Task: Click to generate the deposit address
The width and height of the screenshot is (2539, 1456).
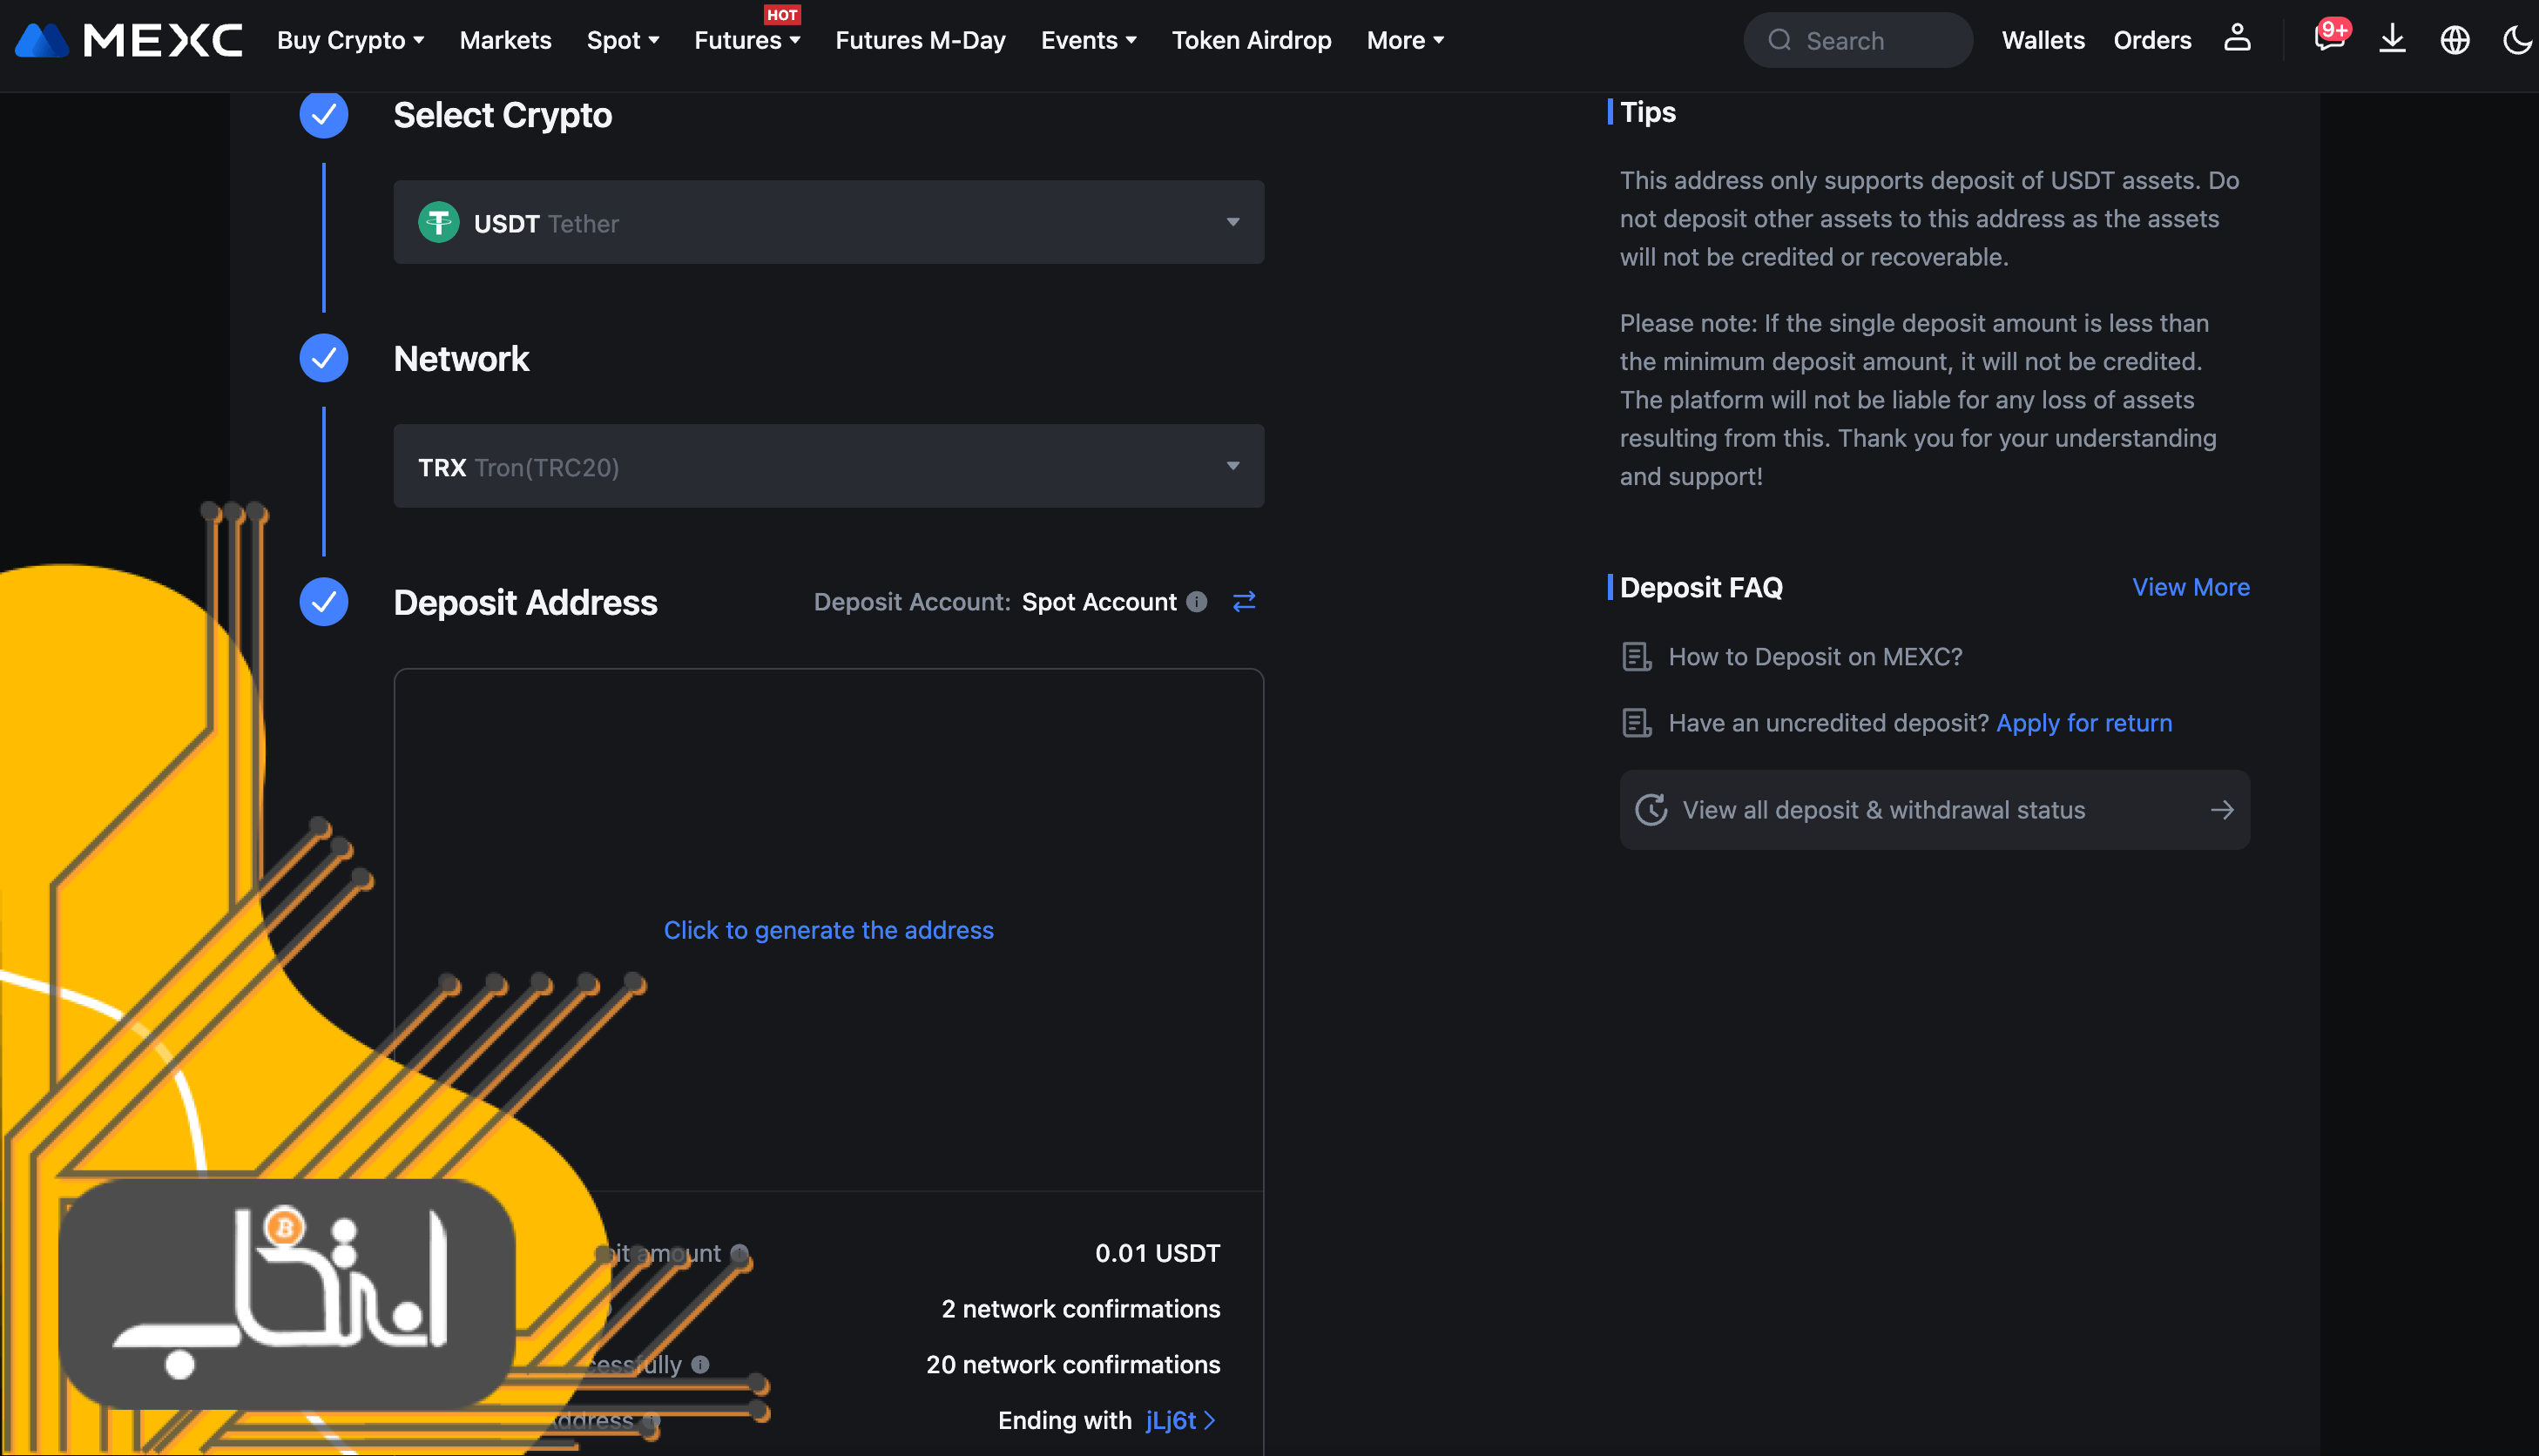Action: coord(828,929)
